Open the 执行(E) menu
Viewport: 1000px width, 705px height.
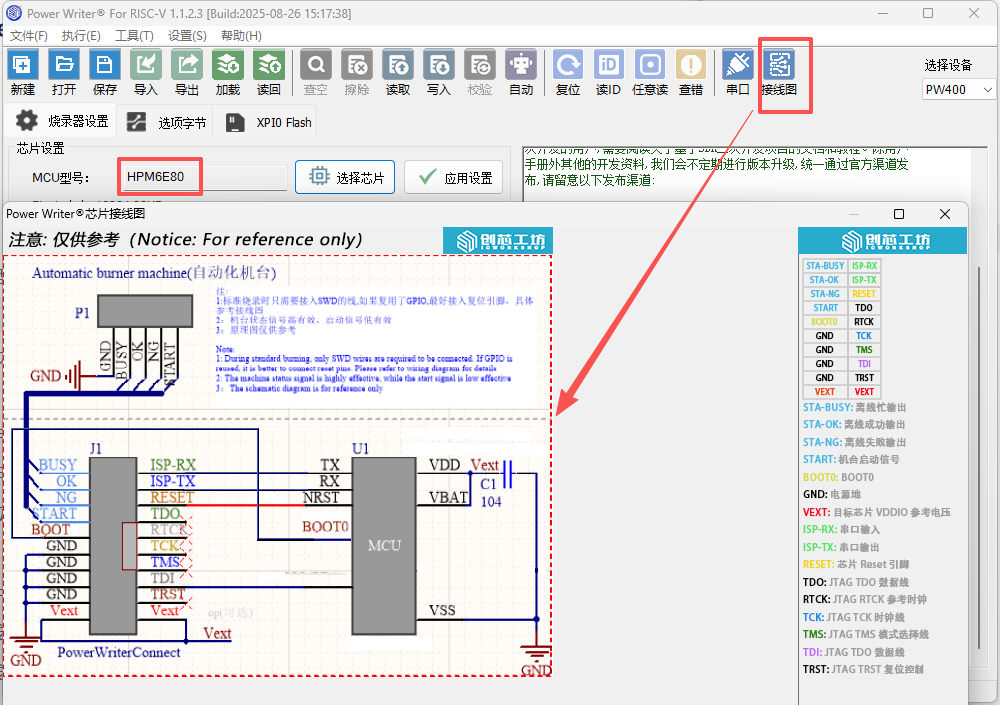coord(81,36)
